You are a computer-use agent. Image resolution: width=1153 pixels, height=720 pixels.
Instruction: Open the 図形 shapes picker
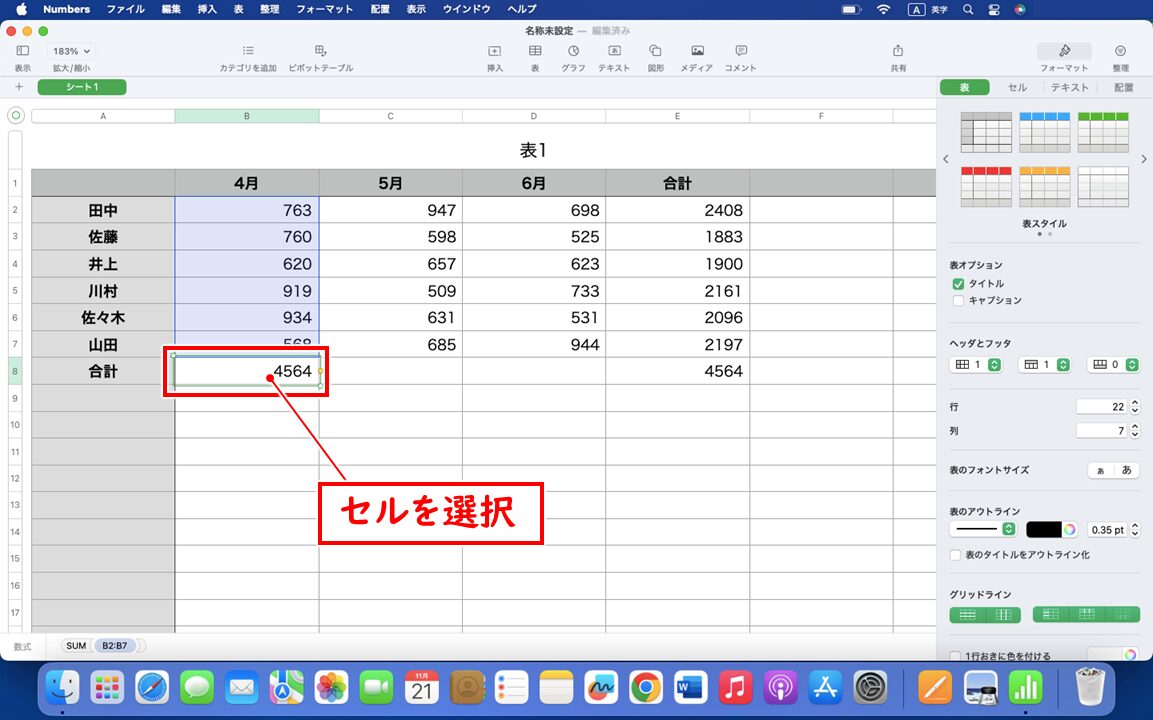pyautogui.click(x=655, y=56)
